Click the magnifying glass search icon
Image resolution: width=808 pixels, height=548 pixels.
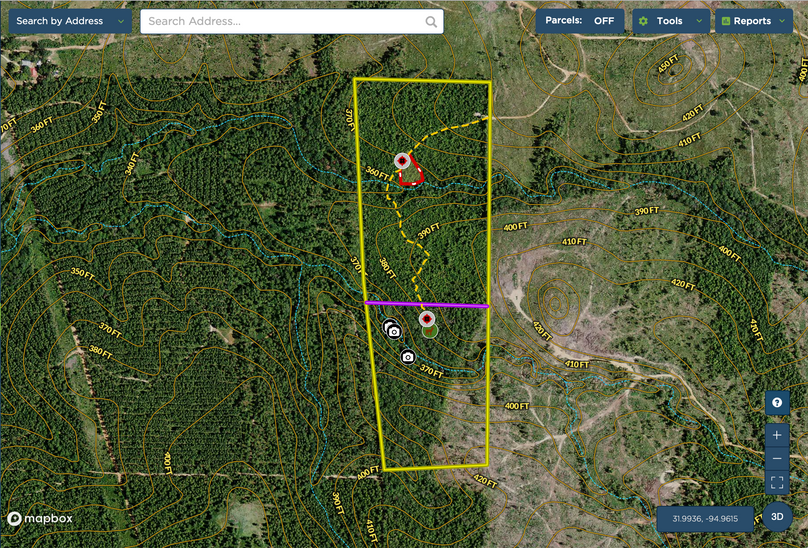coord(431,21)
